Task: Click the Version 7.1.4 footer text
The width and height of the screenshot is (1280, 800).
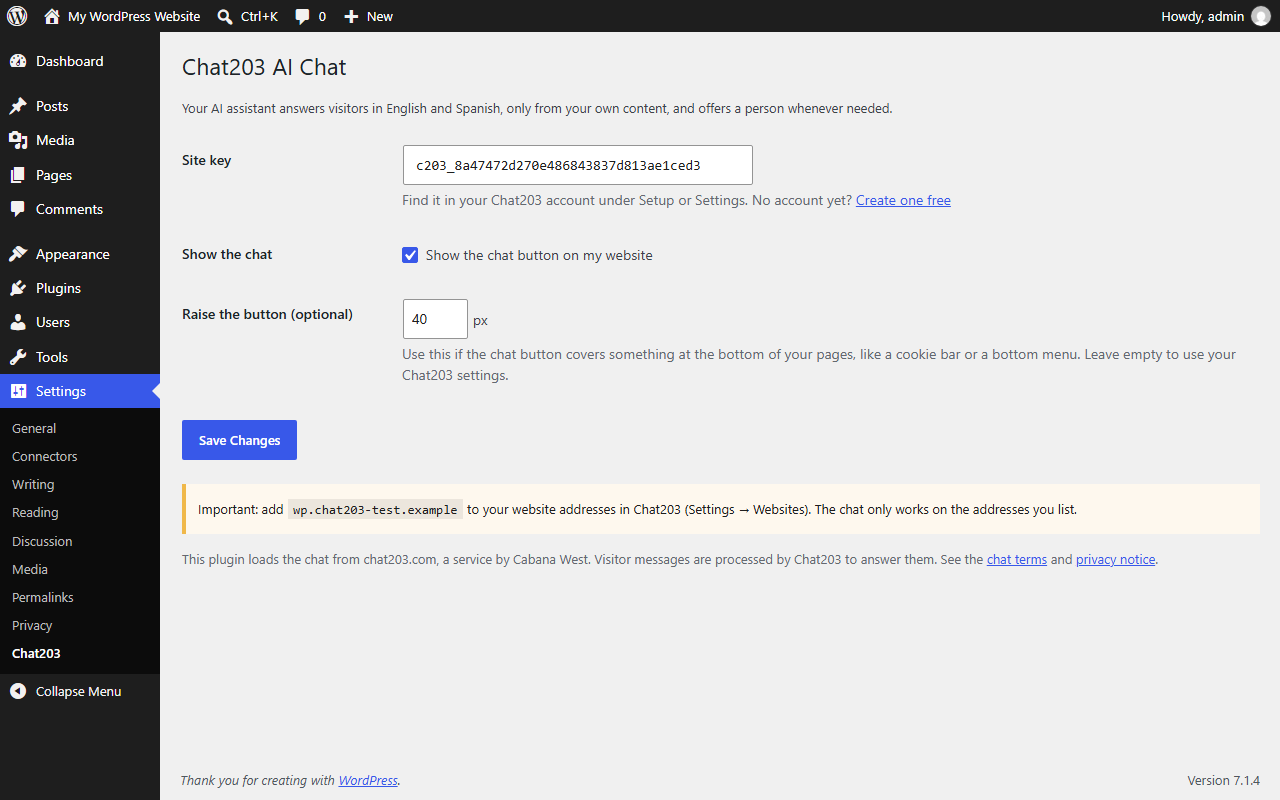Action: (1223, 780)
